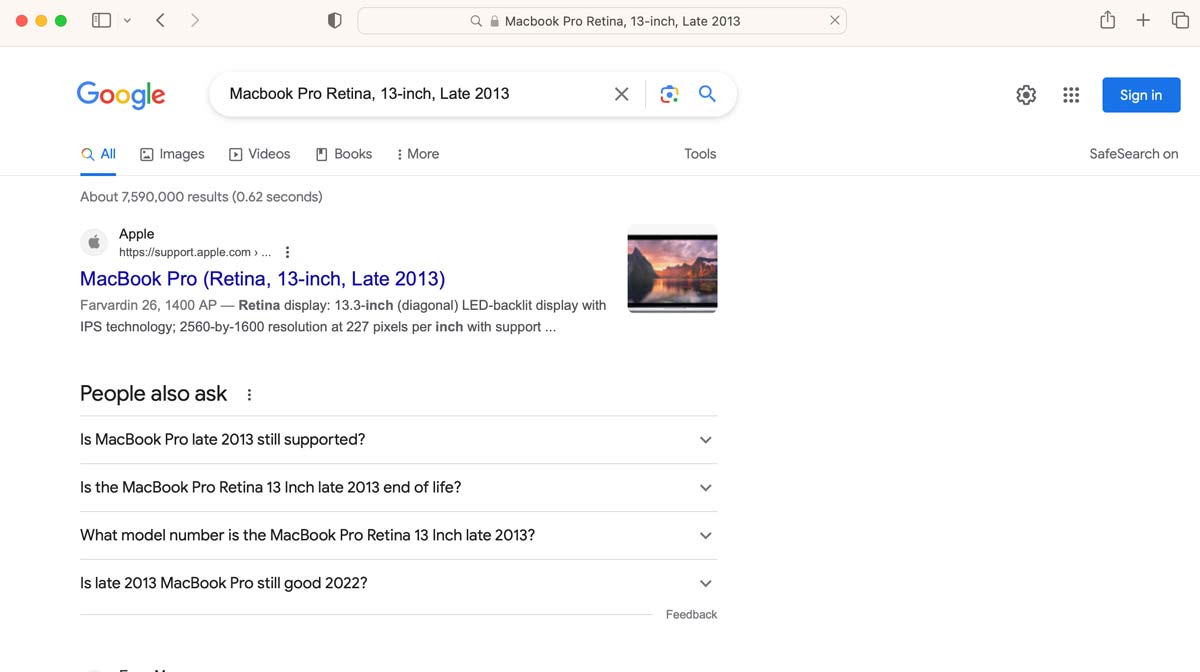Open the More search filters menu
The width and height of the screenshot is (1200, 672).
click(418, 154)
